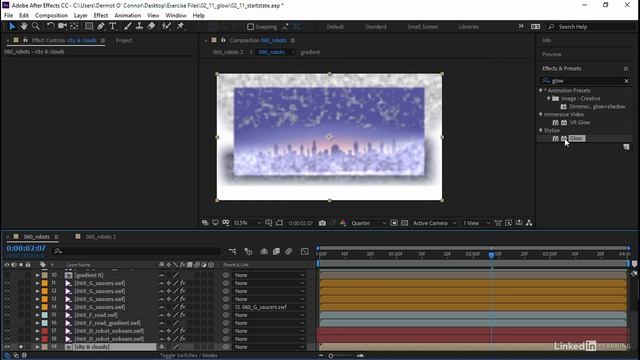
Task: Select the Pan Behind anchor point tool
Action: tap(74, 27)
